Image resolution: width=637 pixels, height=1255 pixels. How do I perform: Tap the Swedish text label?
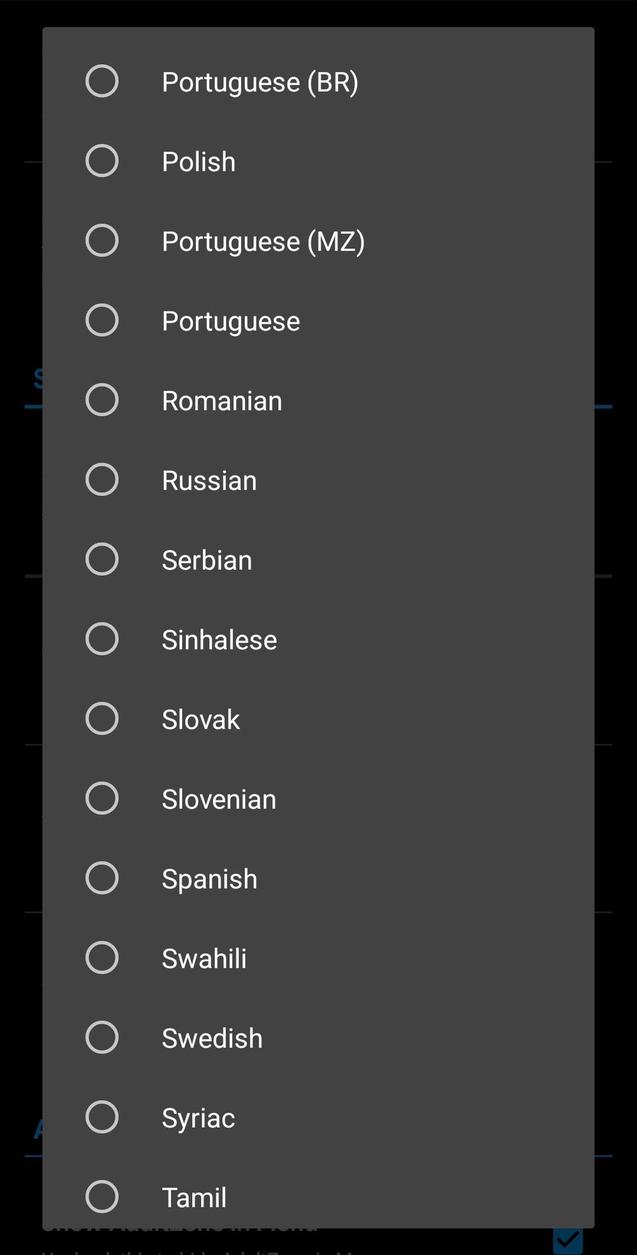point(212,1039)
